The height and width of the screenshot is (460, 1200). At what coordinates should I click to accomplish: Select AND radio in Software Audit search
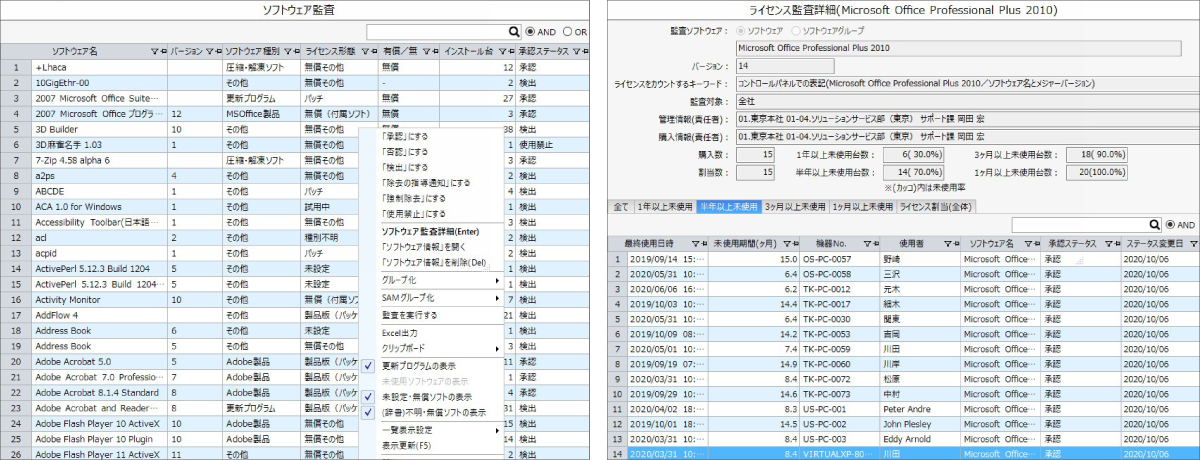coord(530,31)
